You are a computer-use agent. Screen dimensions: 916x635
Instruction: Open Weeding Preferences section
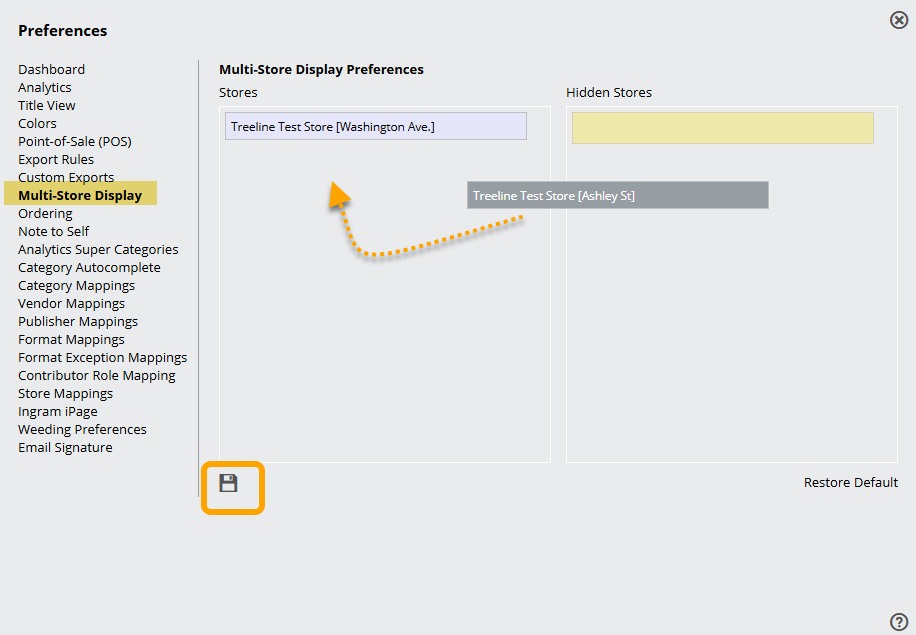[82, 429]
